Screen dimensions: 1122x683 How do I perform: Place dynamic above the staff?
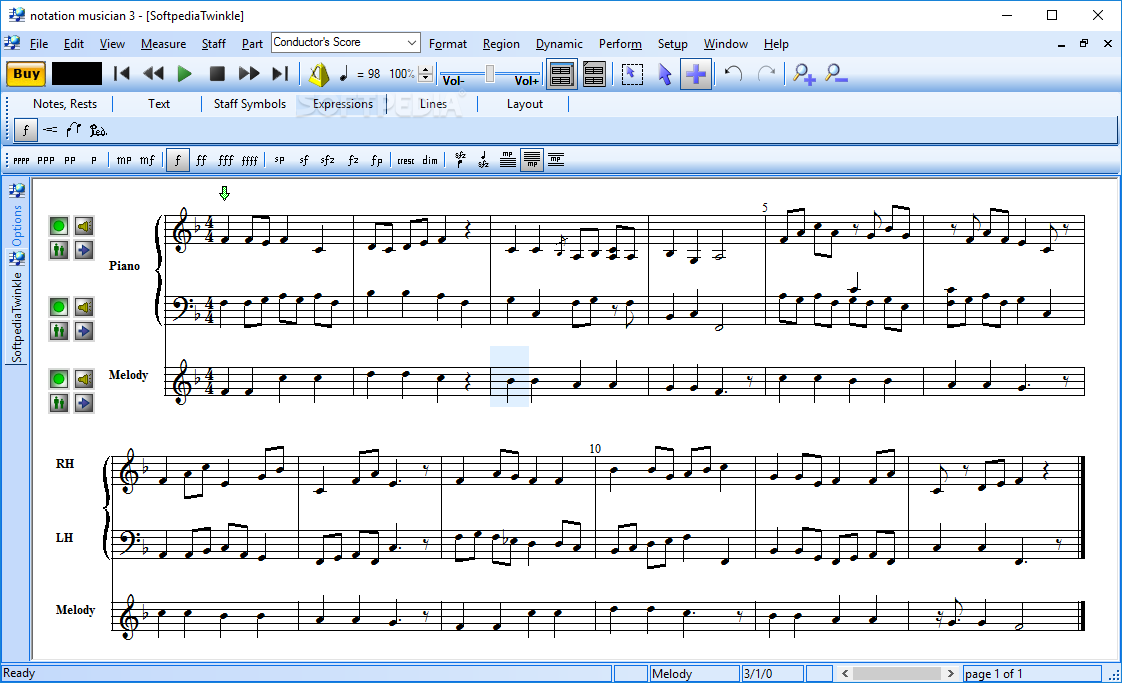click(x=507, y=160)
